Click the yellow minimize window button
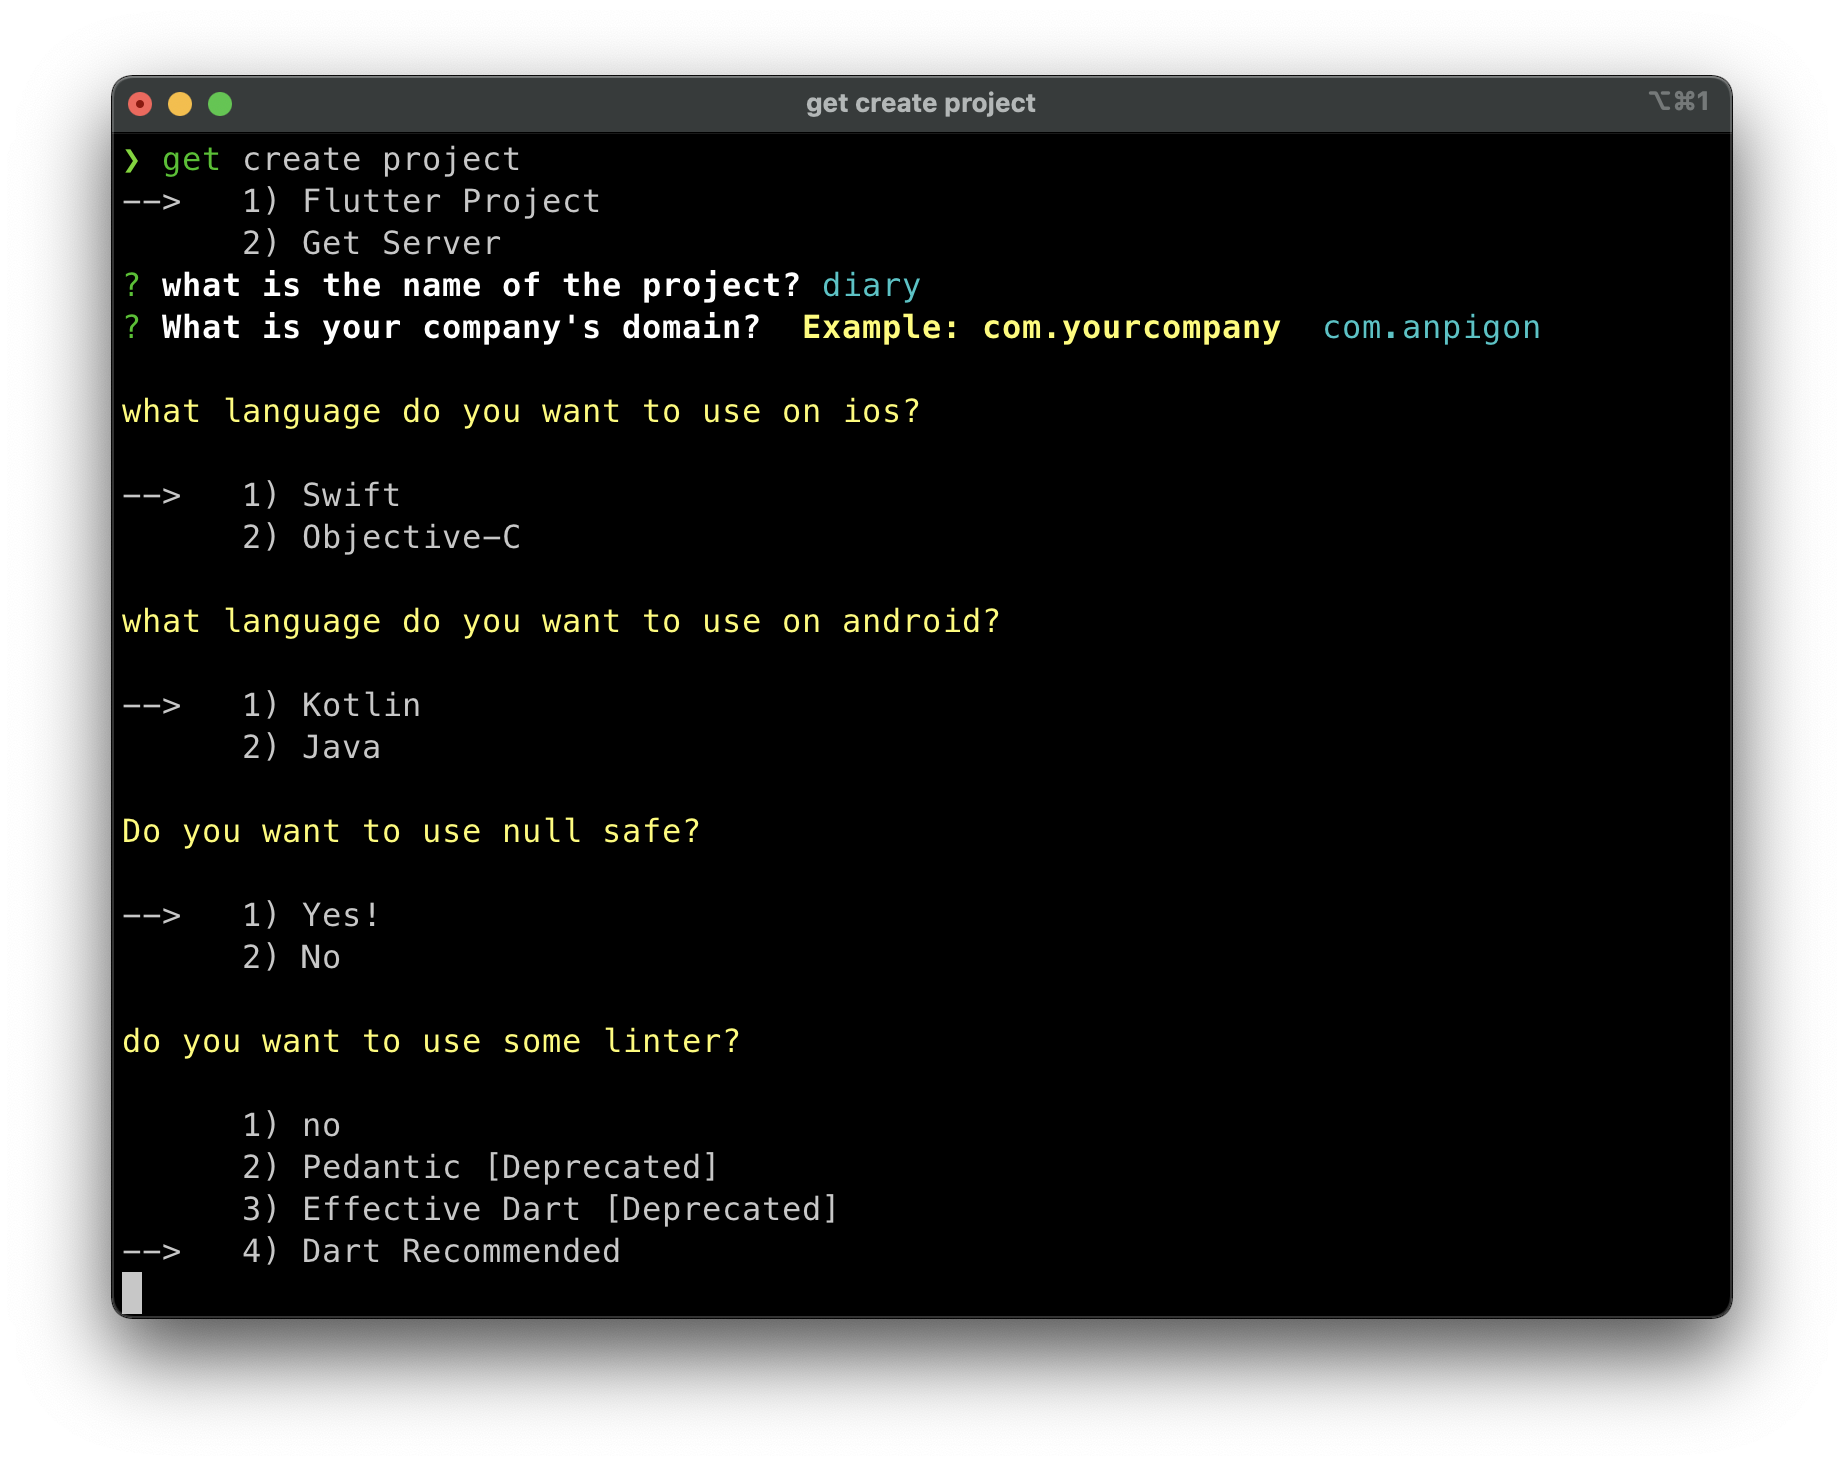This screenshot has height=1466, width=1844. click(180, 104)
